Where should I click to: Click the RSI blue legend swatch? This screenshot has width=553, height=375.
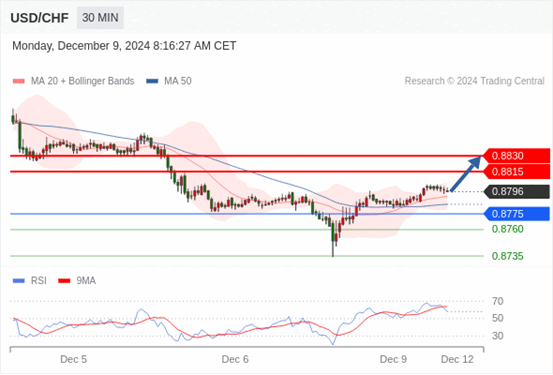pos(19,281)
